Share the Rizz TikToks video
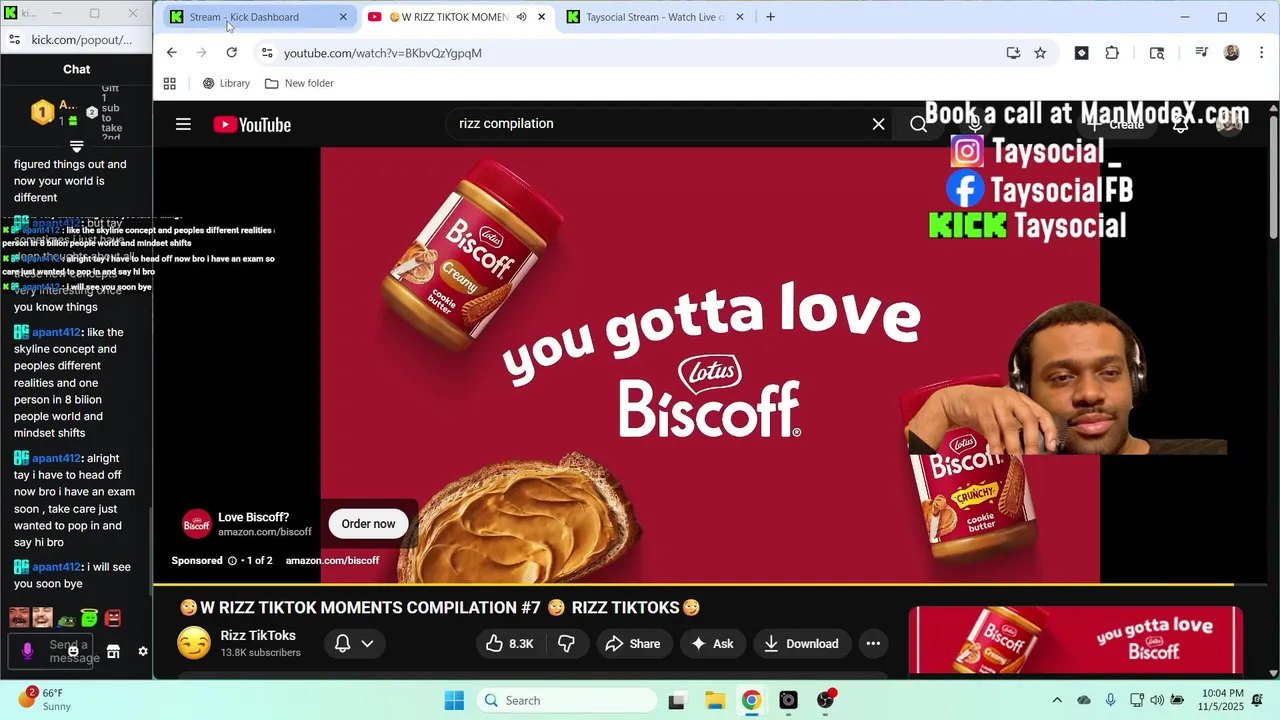 click(633, 644)
